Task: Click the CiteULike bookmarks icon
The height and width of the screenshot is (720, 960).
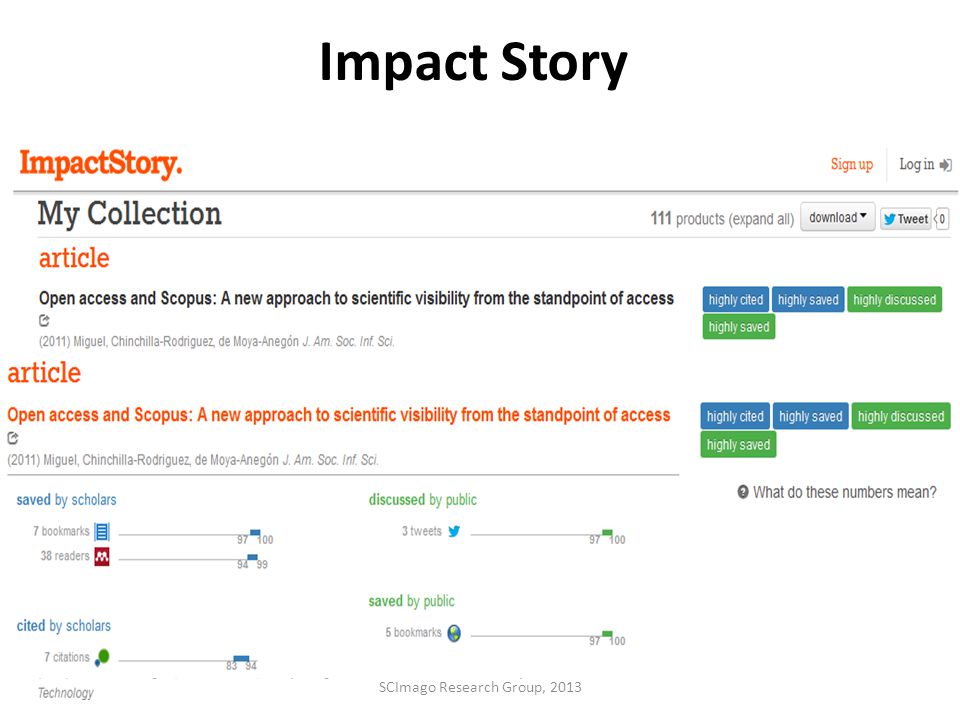Action: (102, 531)
